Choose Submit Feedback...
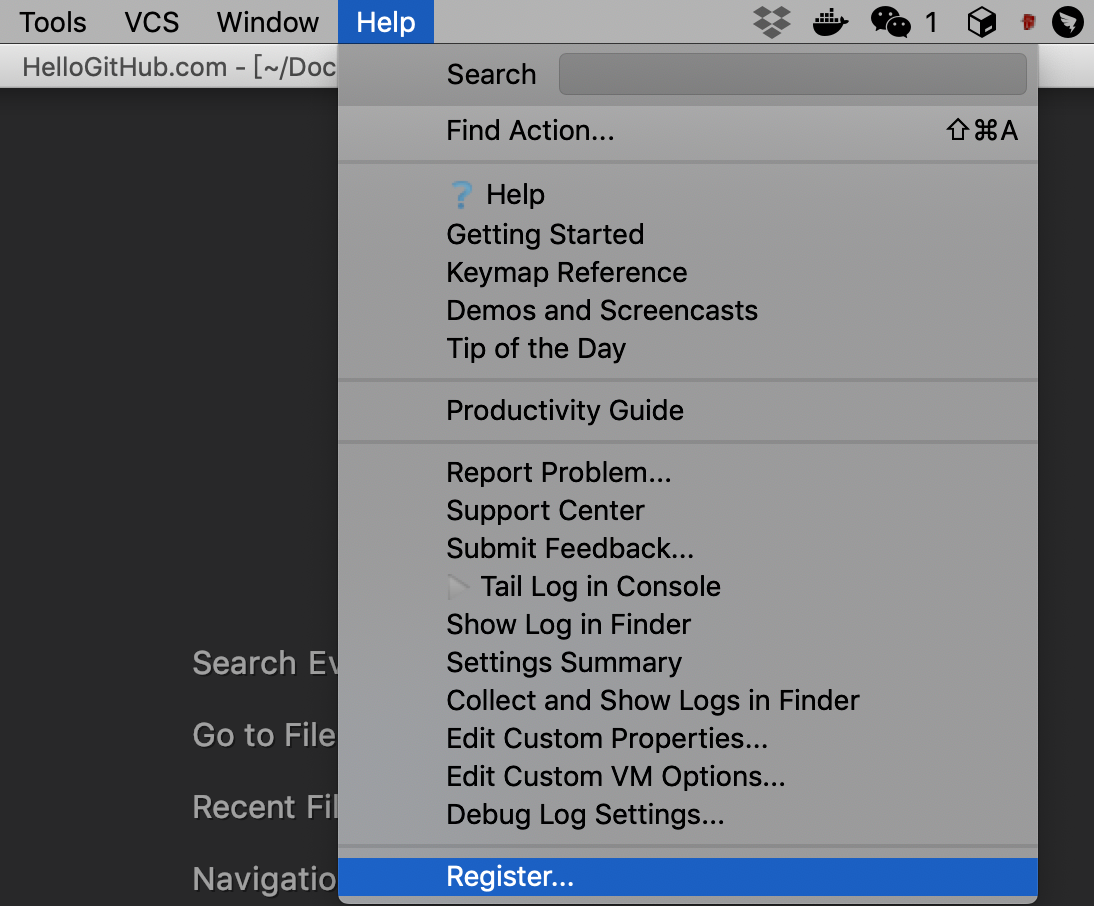Image resolution: width=1094 pixels, height=906 pixels. pyautogui.click(x=570, y=549)
